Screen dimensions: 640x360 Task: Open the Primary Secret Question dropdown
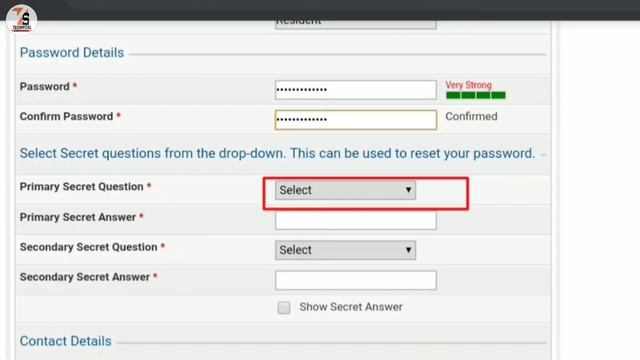point(345,190)
